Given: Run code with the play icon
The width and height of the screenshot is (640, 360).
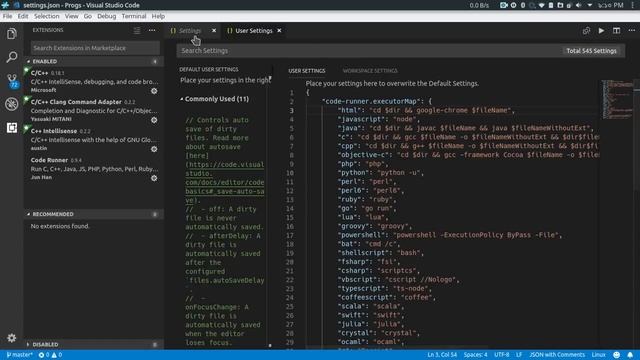Looking at the screenshot, I should [601, 31].
